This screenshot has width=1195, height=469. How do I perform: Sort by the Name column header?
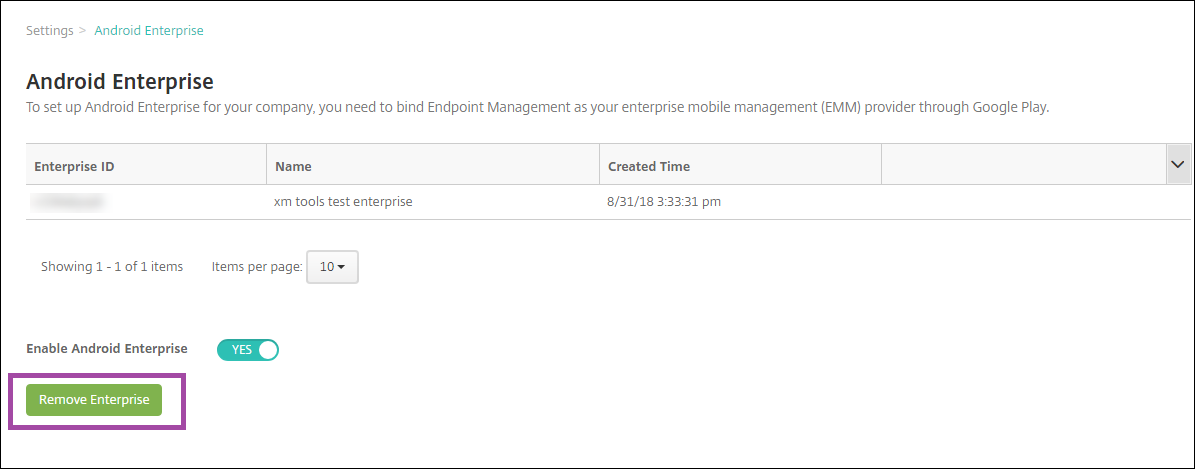point(294,166)
